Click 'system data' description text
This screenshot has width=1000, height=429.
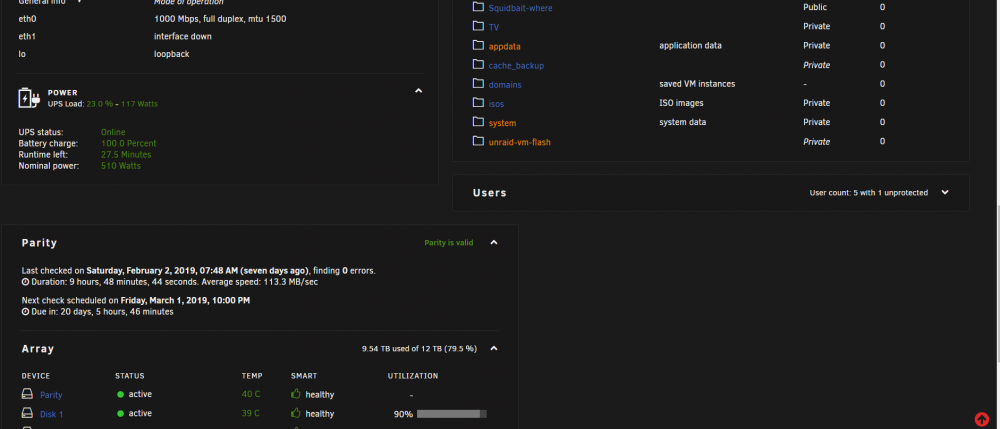coord(682,122)
